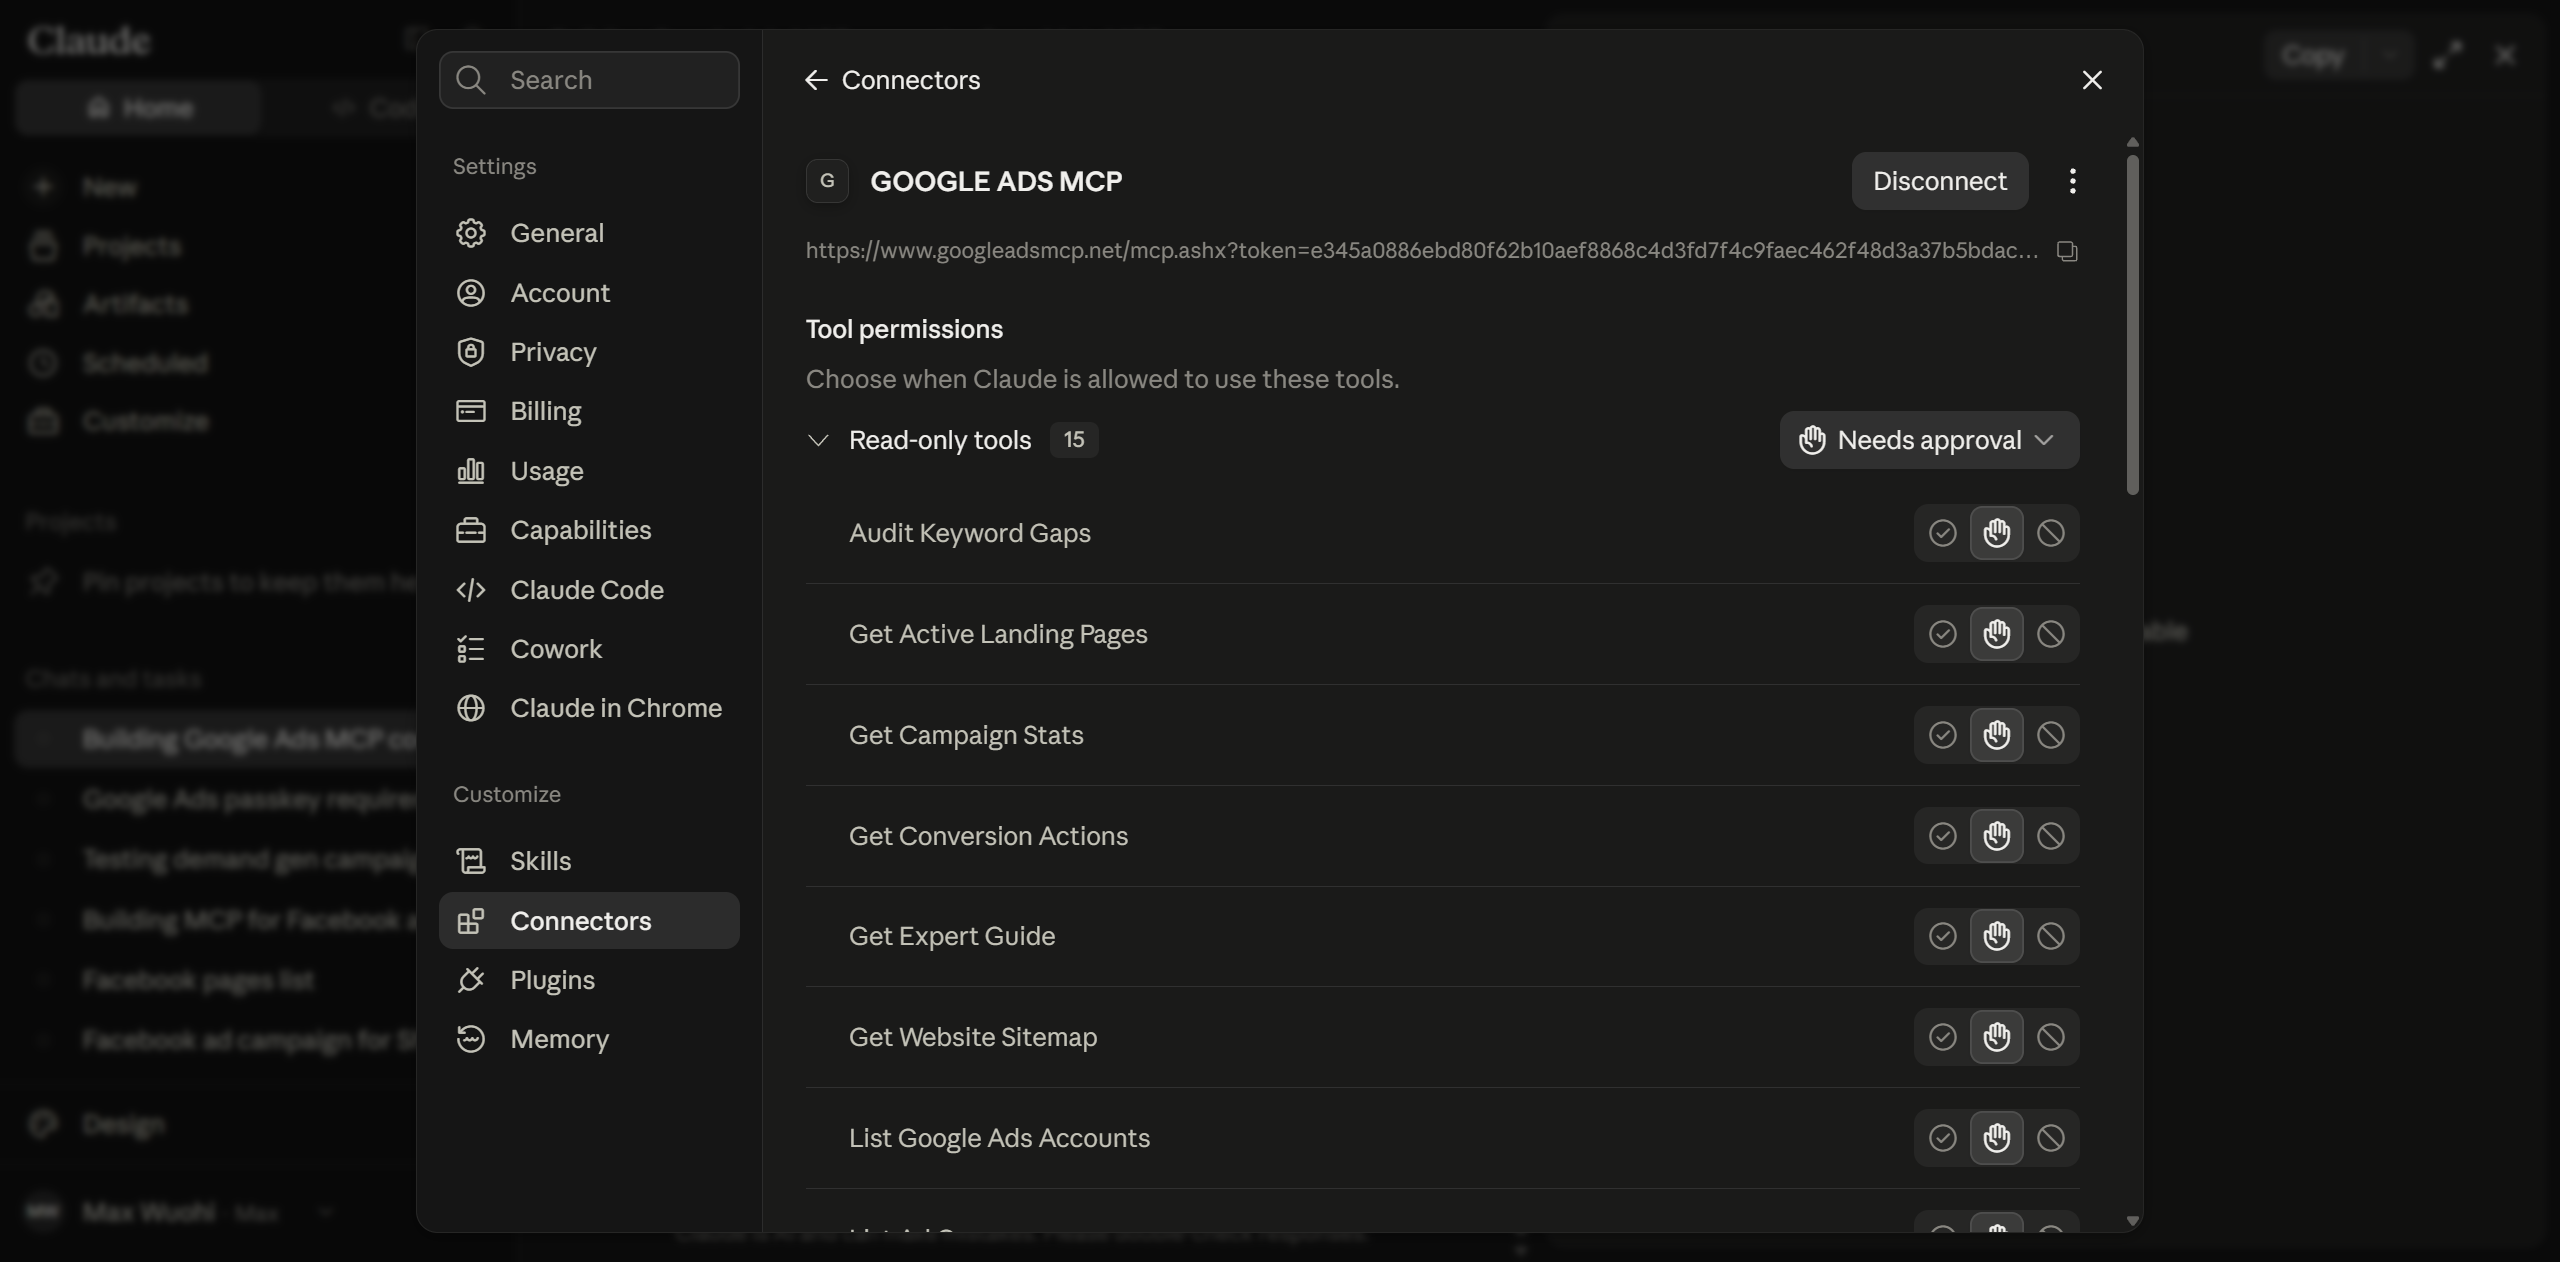Always allow Get Campaign Stats tool

coord(1942,735)
